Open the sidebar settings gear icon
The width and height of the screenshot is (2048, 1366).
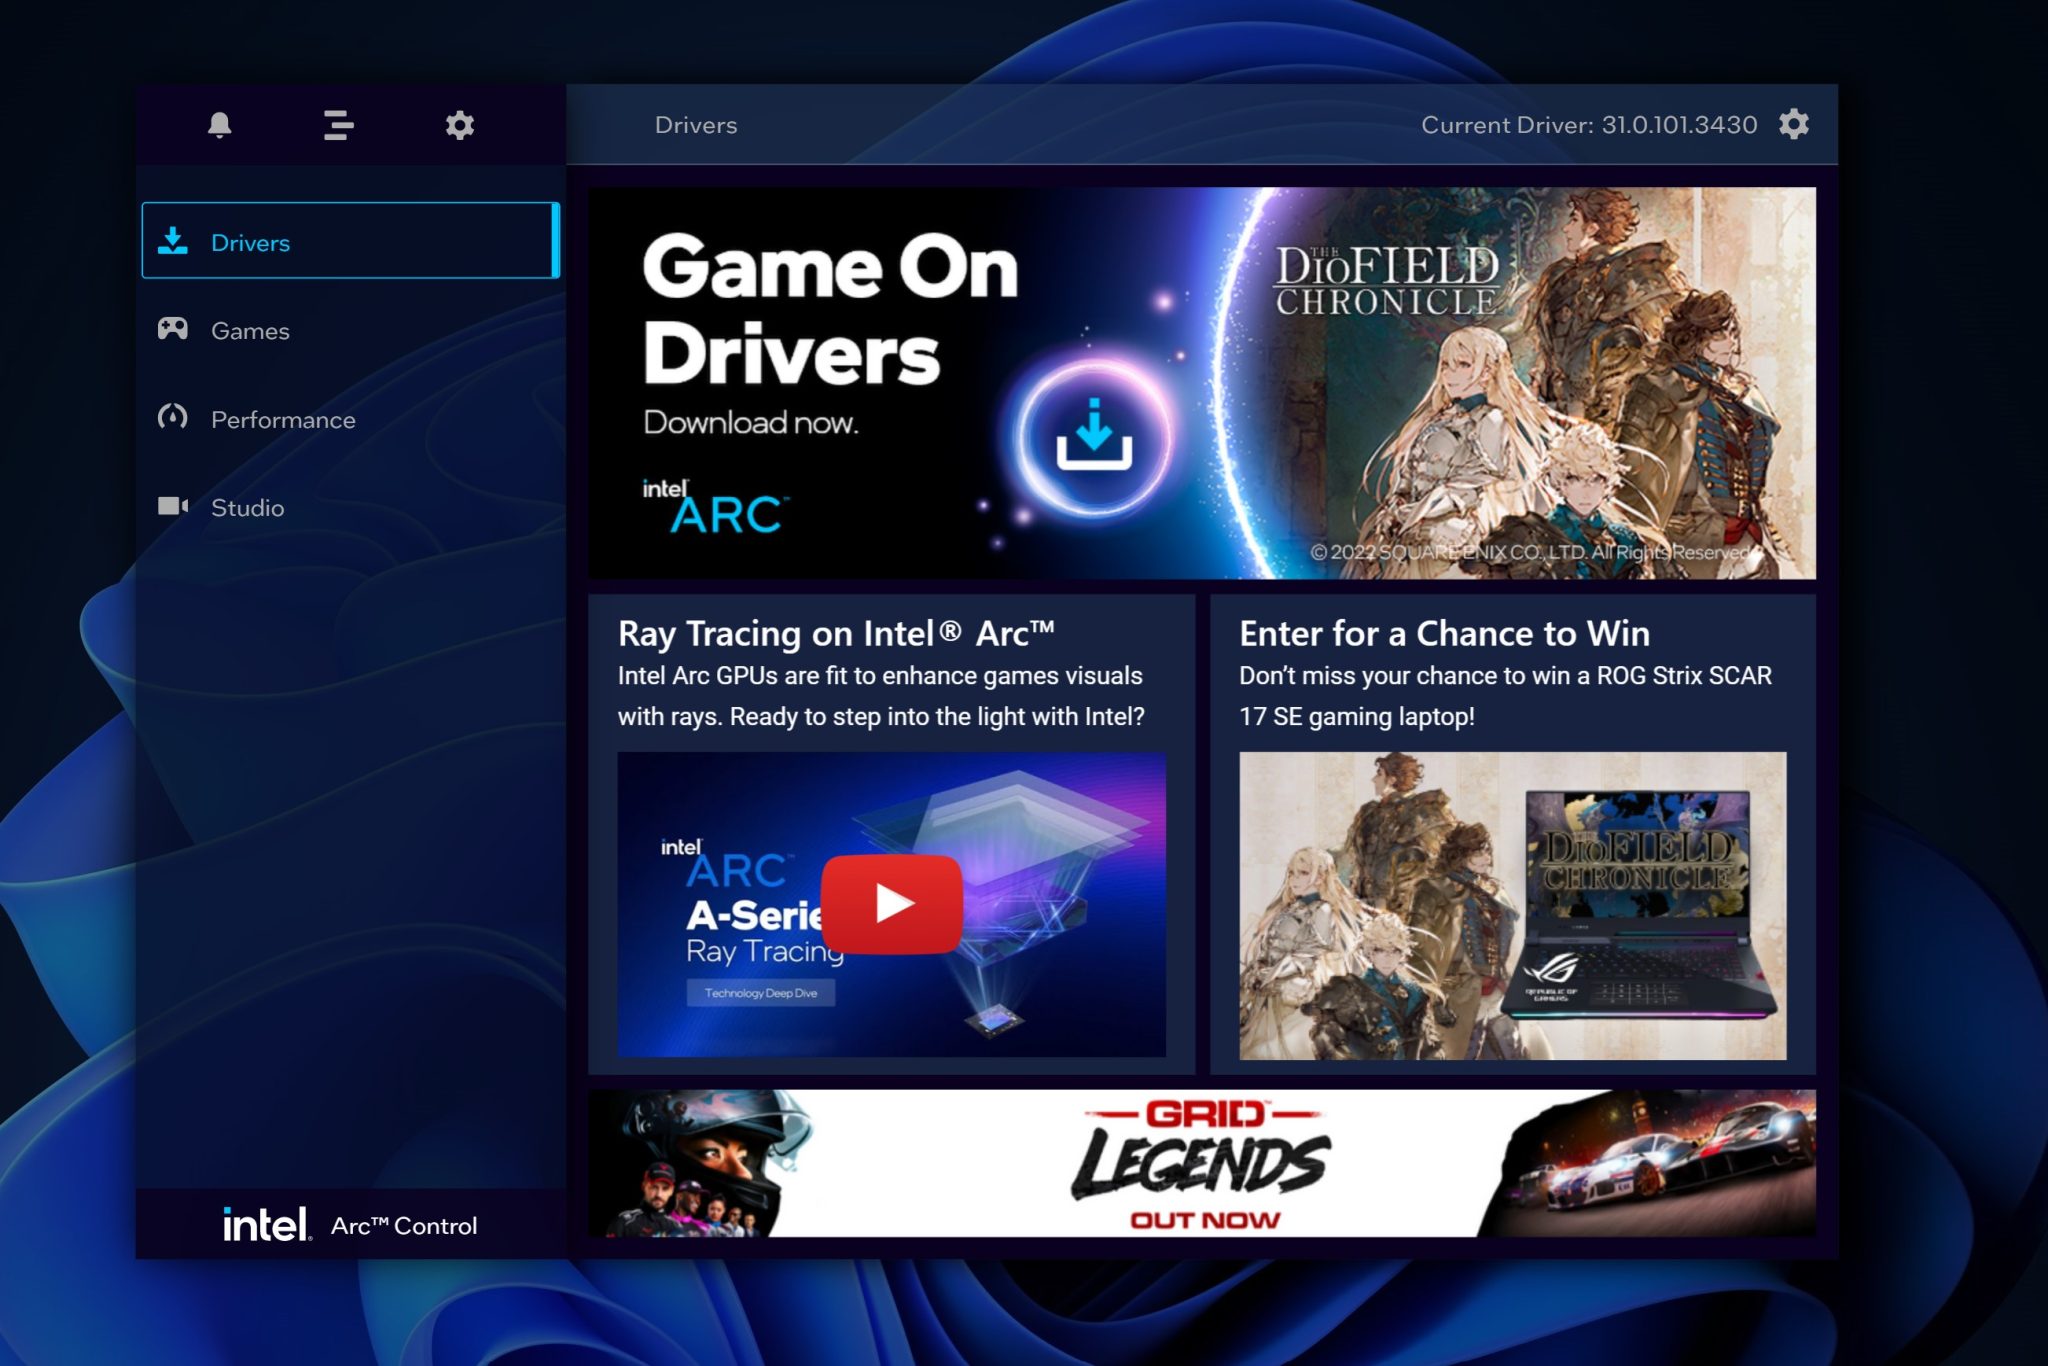coord(459,125)
